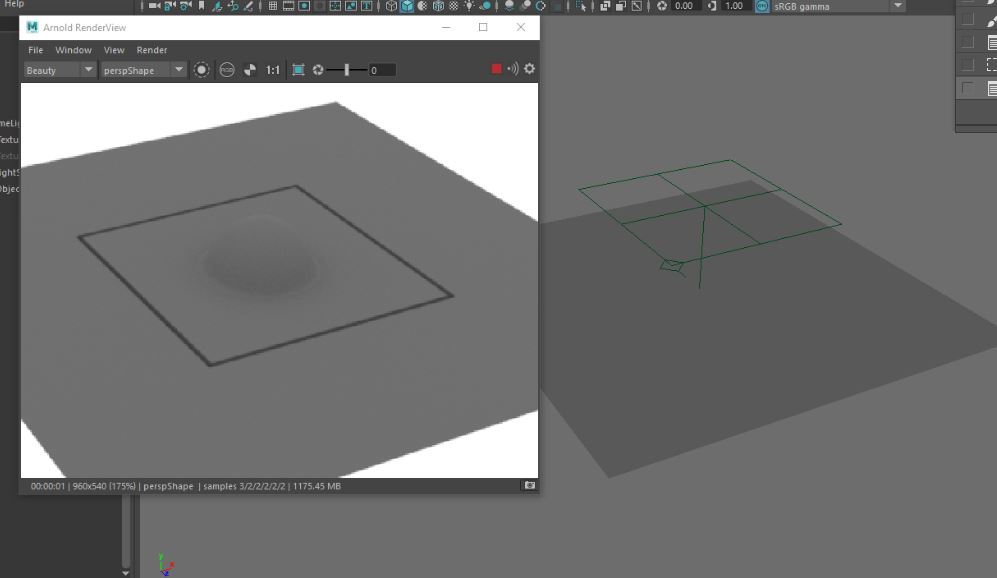
Task: Enable region render in Arnold RenderView
Action: click(298, 70)
